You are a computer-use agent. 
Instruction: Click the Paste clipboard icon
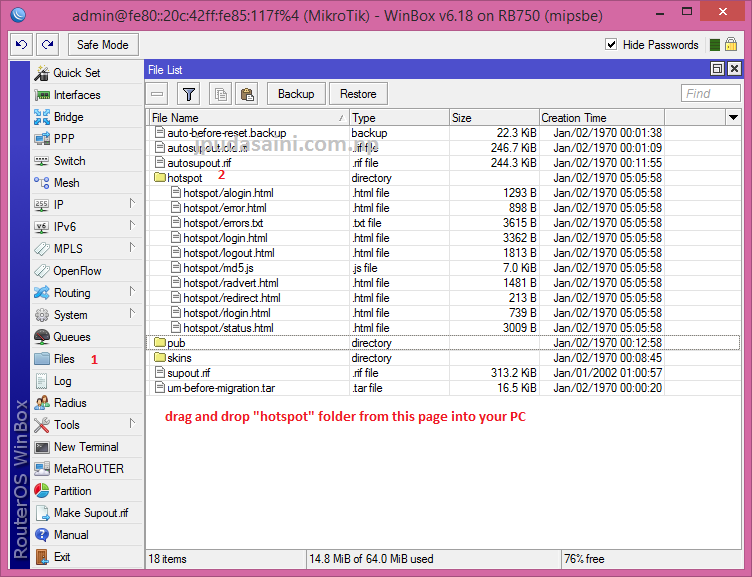click(247, 94)
